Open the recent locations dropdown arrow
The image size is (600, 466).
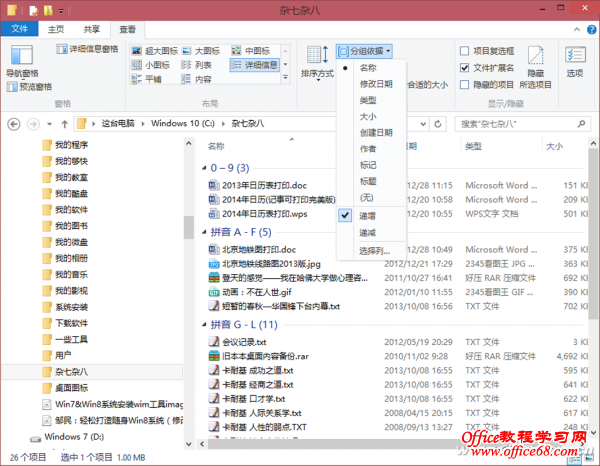coord(49,124)
